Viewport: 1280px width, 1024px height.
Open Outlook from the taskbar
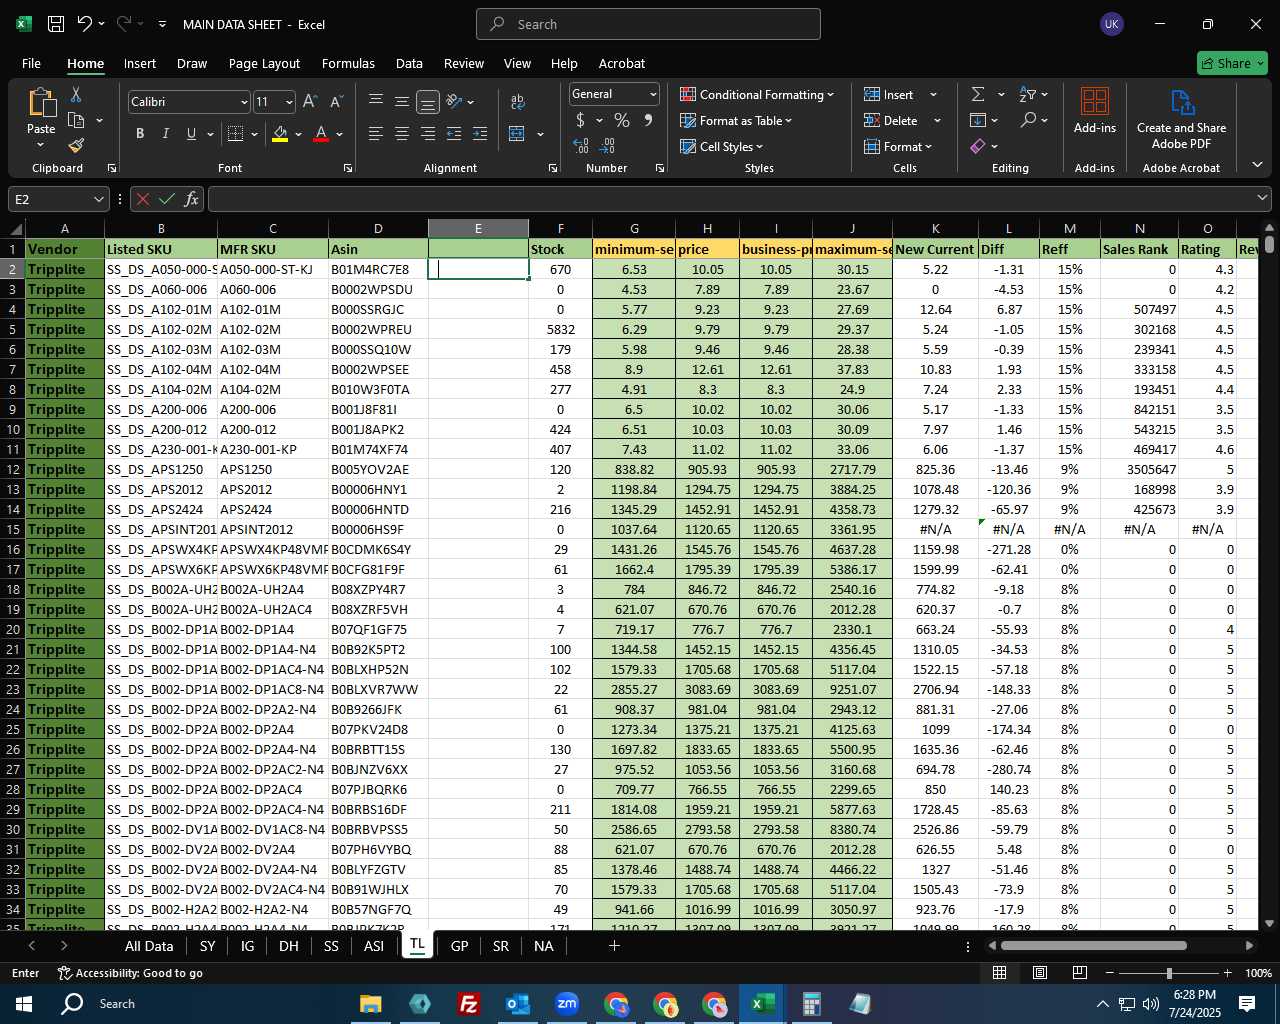tap(517, 1003)
